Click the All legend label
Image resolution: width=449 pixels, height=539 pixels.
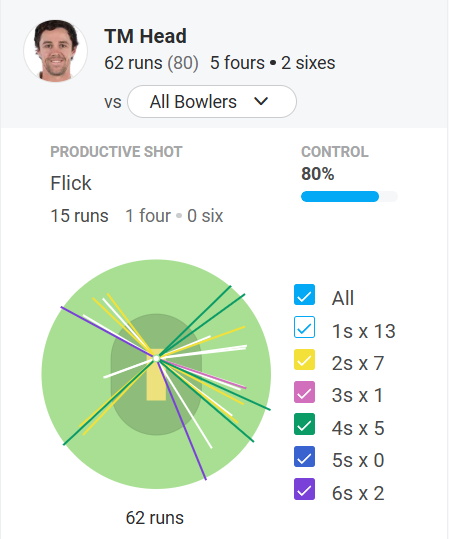[x=343, y=298]
